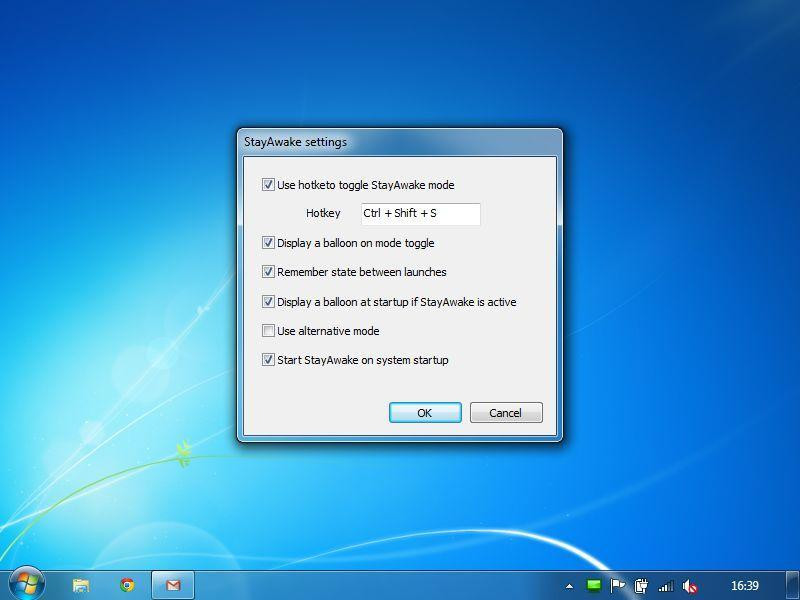Screen dimensions: 800x600
Task: Click the Hotkey field showing Ctrl+Shift+S
Action: click(x=420, y=214)
